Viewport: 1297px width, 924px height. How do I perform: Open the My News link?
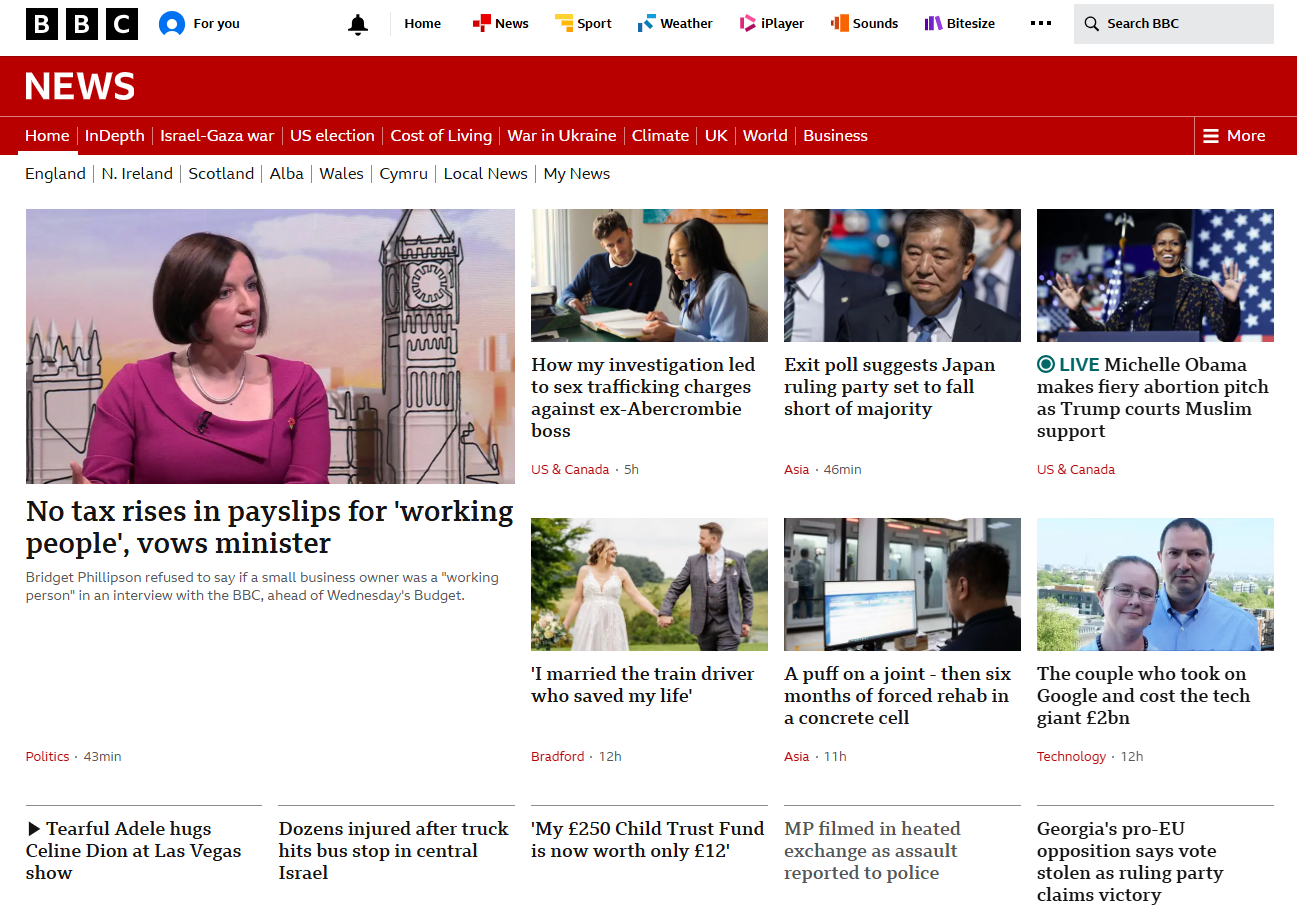coord(576,174)
